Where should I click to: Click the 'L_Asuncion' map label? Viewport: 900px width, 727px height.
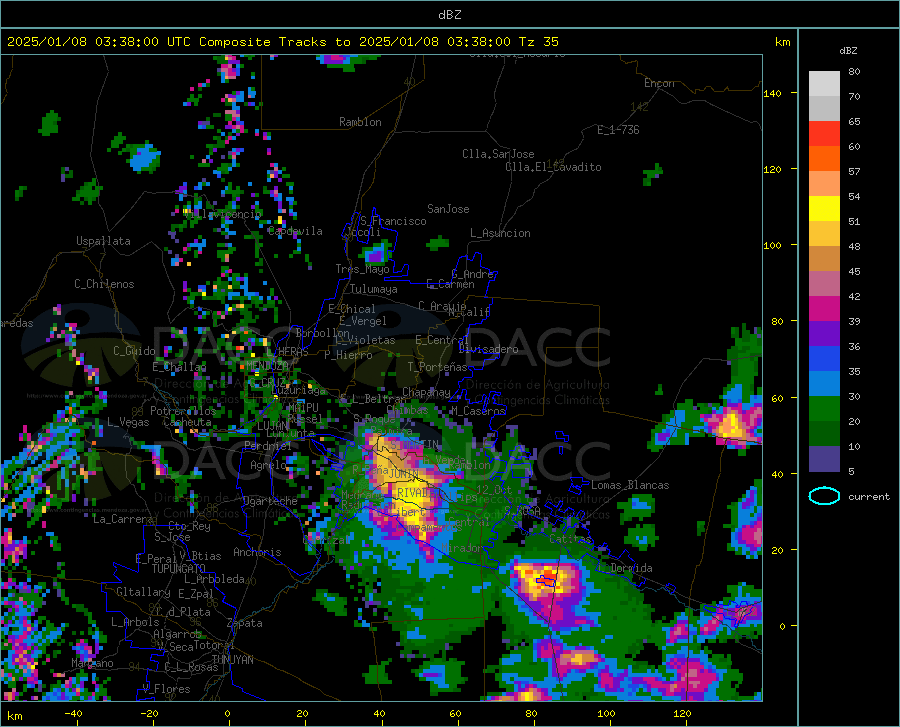tap(500, 233)
